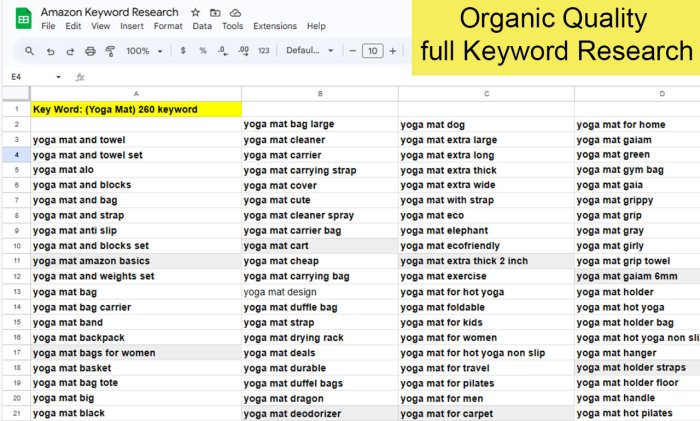Select cell 'yoga mat grippy'

point(638,200)
